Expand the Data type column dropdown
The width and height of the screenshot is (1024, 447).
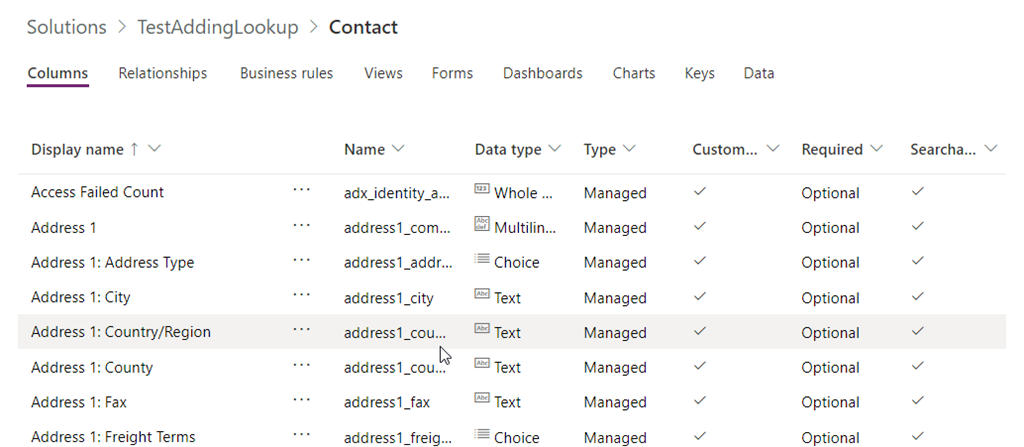pyautogui.click(x=555, y=149)
